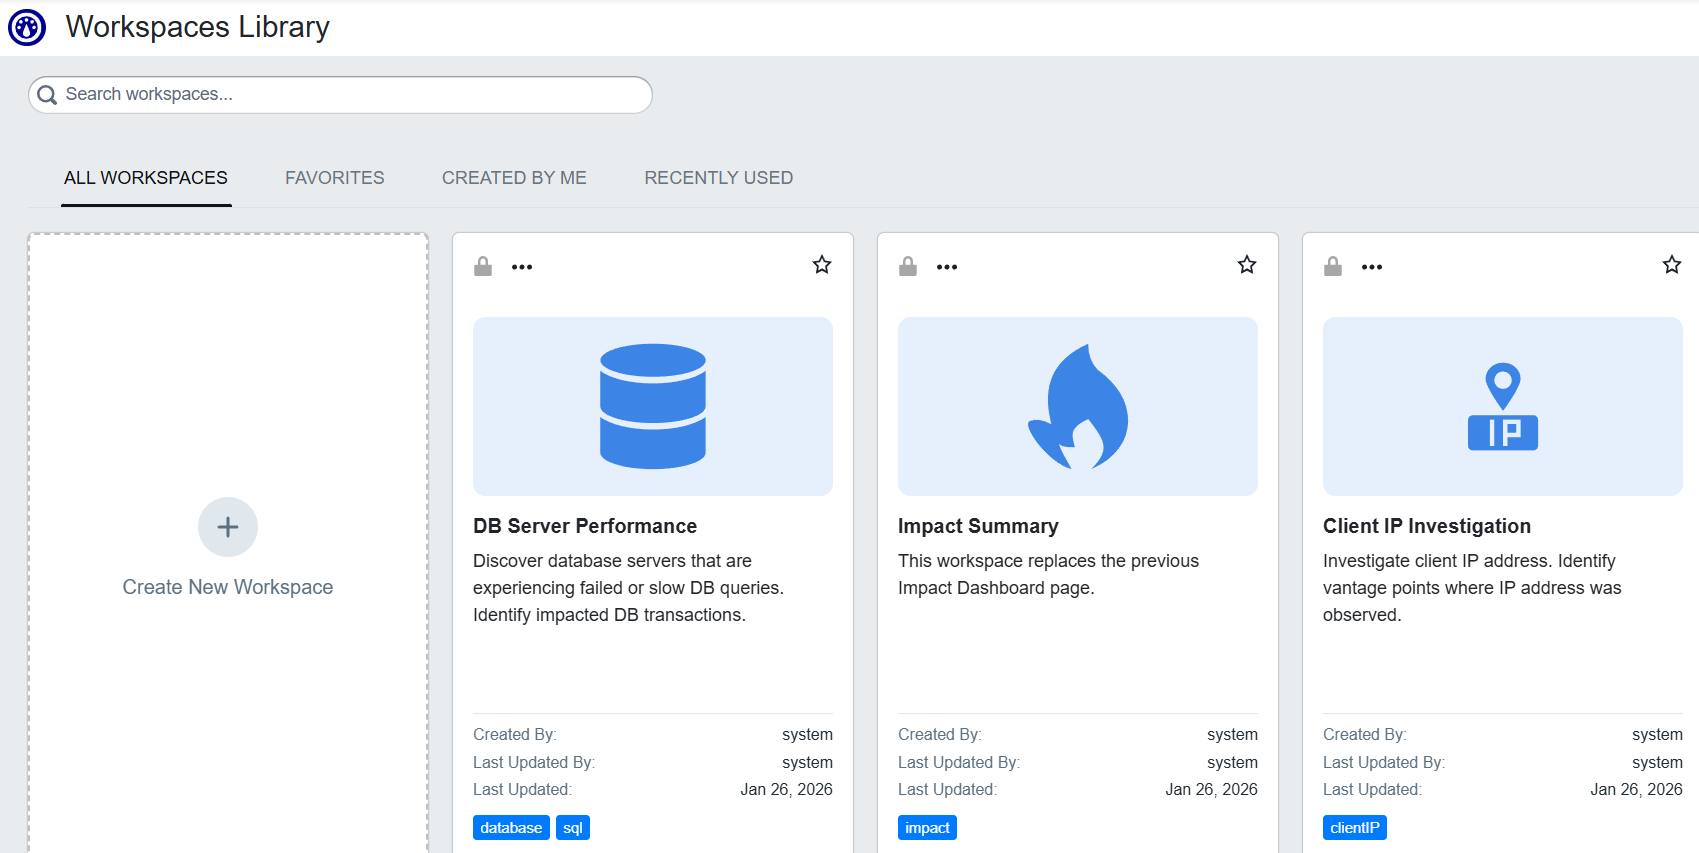This screenshot has height=853, width=1699.
Task: Click the app logo icon beside Workspaces Library
Action: [x=27, y=28]
